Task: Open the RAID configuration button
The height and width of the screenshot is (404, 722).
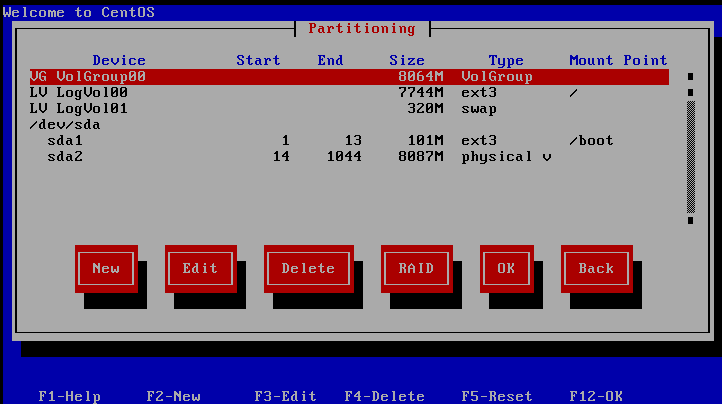Action: click(416, 268)
